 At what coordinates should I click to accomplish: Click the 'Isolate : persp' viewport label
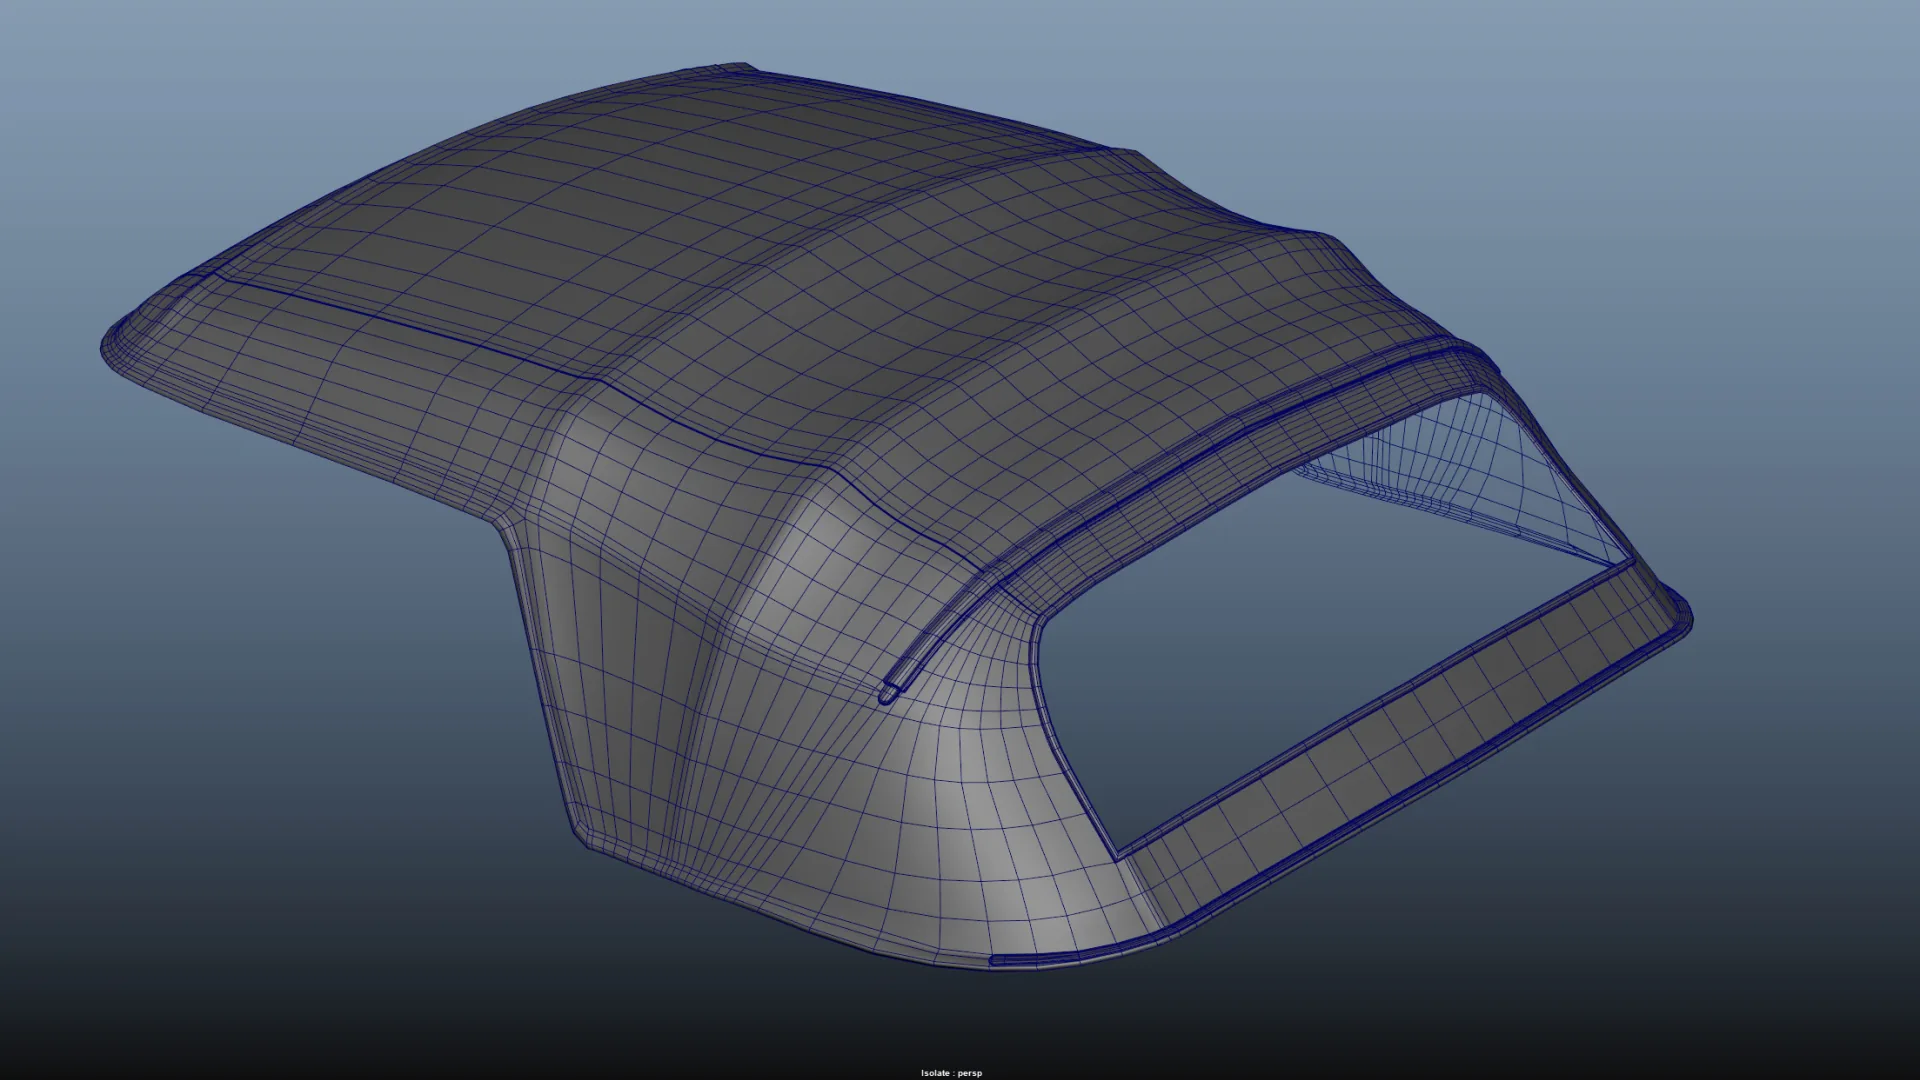pyautogui.click(x=951, y=1073)
